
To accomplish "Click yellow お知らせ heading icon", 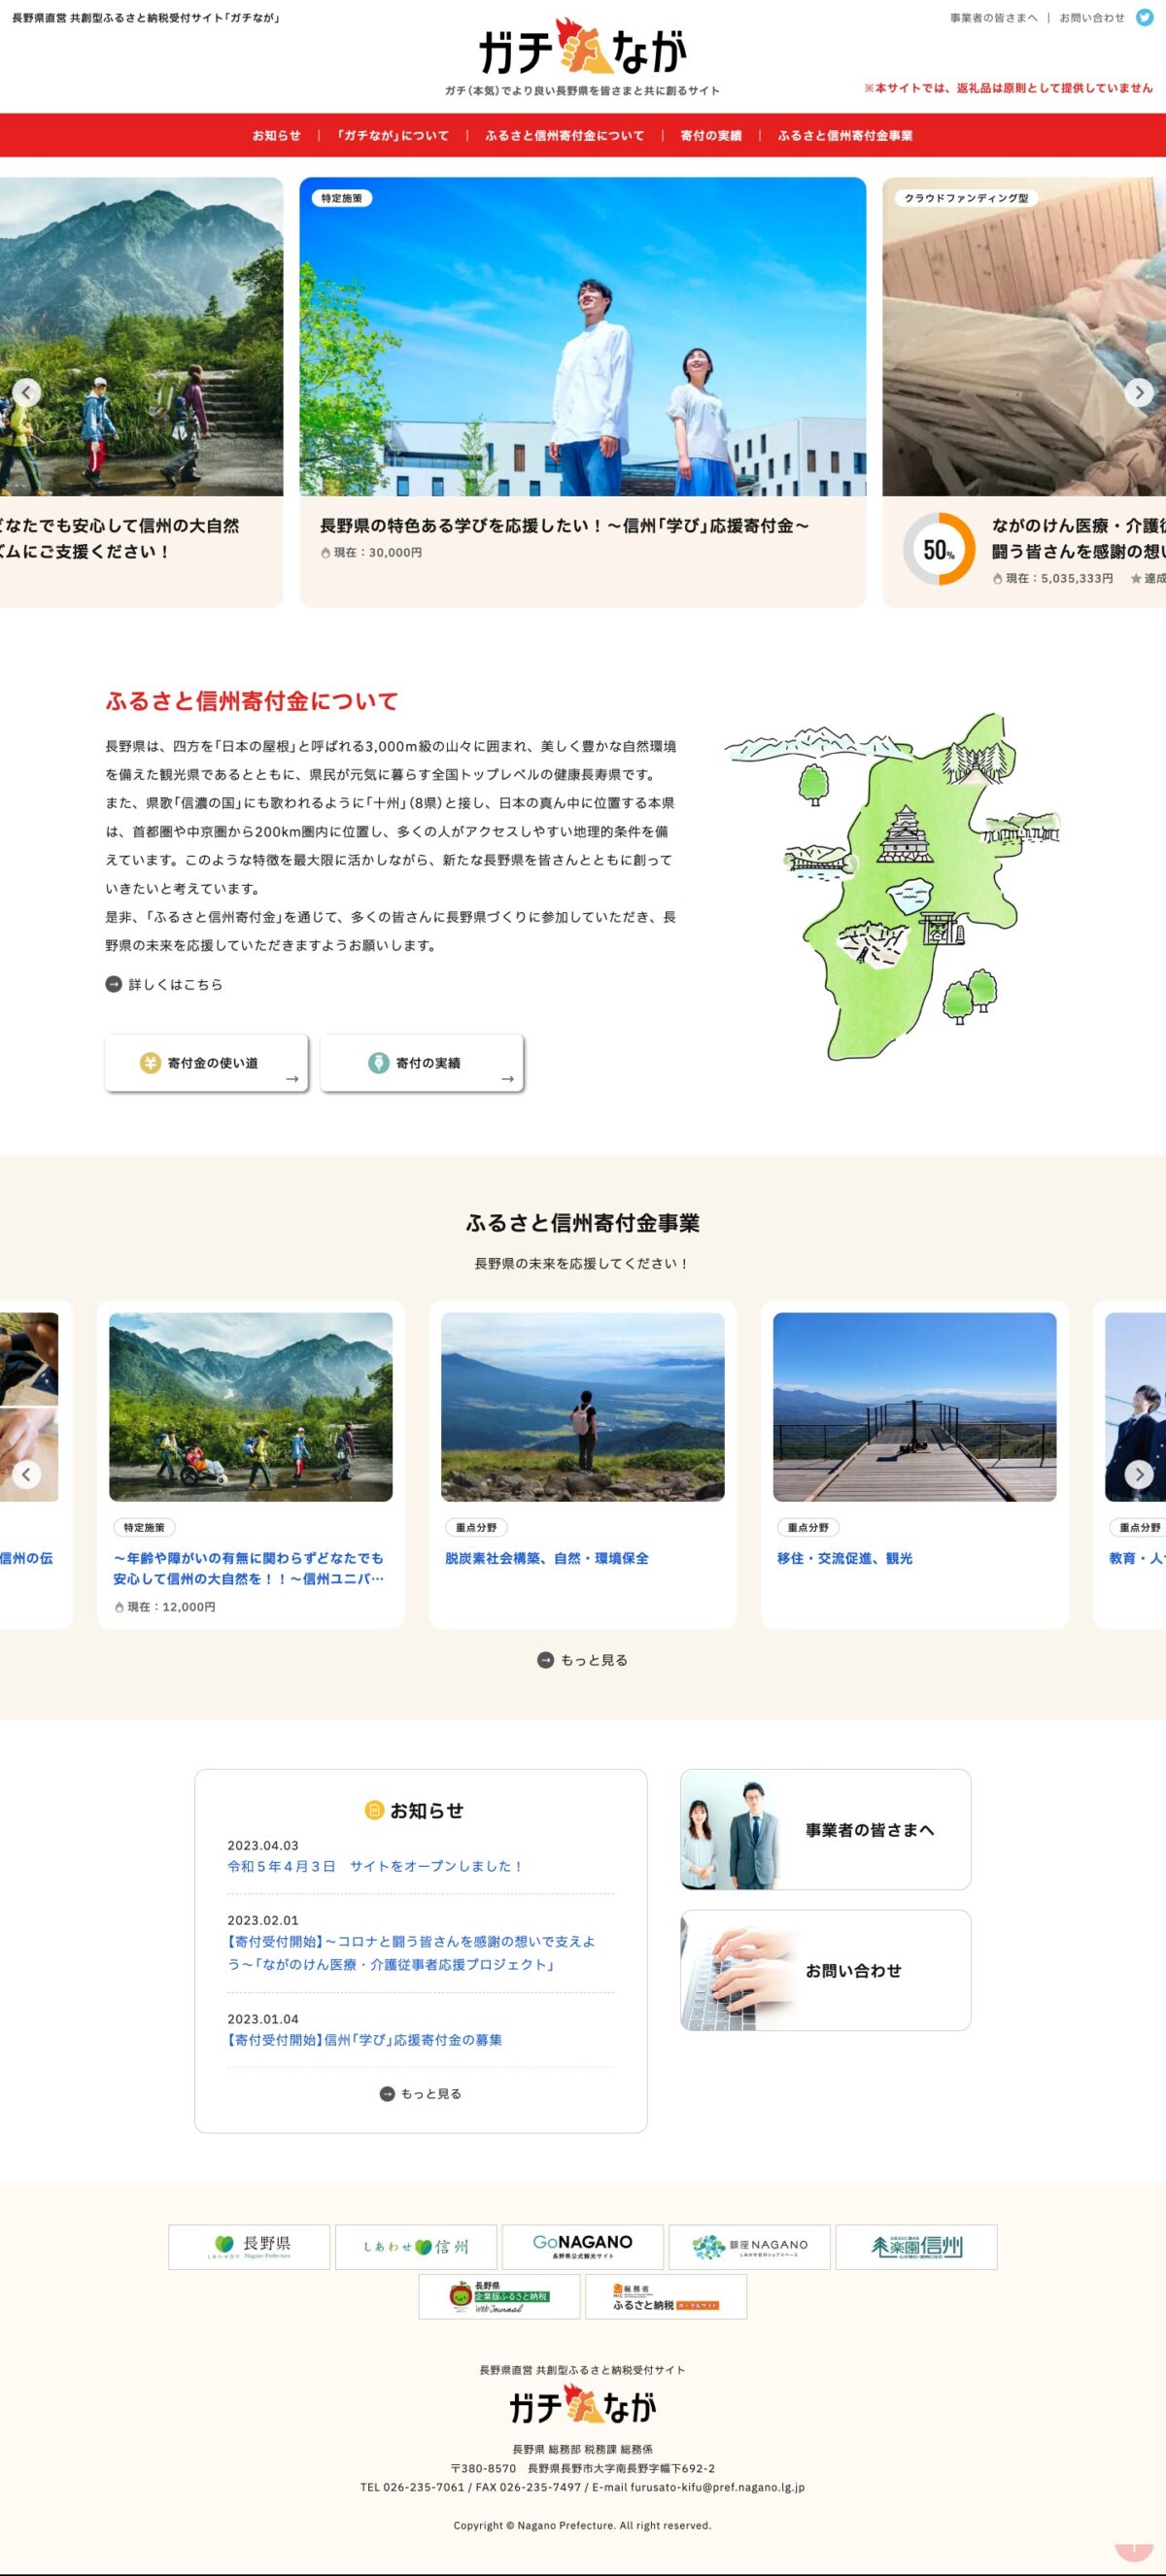I will (x=374, y=1810).
